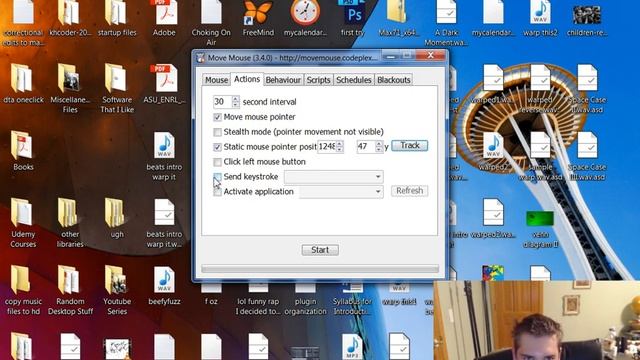This screenshot has width=640, height=360.
Task: Toggle Static mouse pointer position checkbox
Action: pyautogui.click(x=218, y=147)
